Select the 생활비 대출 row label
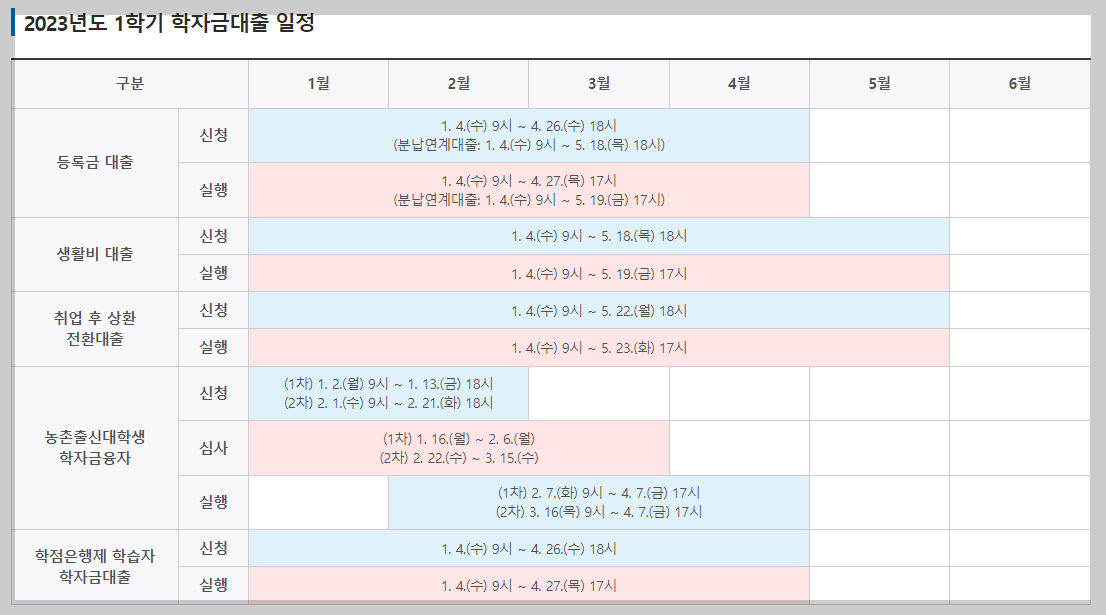The height and width of the screenshot is (615, 1106). point(93,255)
